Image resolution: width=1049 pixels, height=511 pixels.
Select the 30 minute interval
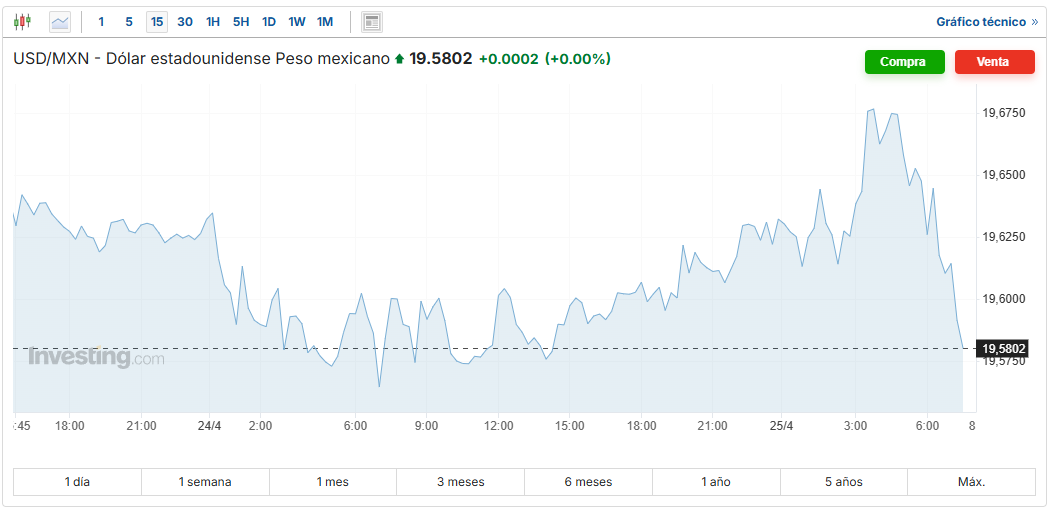pos(185,22)
